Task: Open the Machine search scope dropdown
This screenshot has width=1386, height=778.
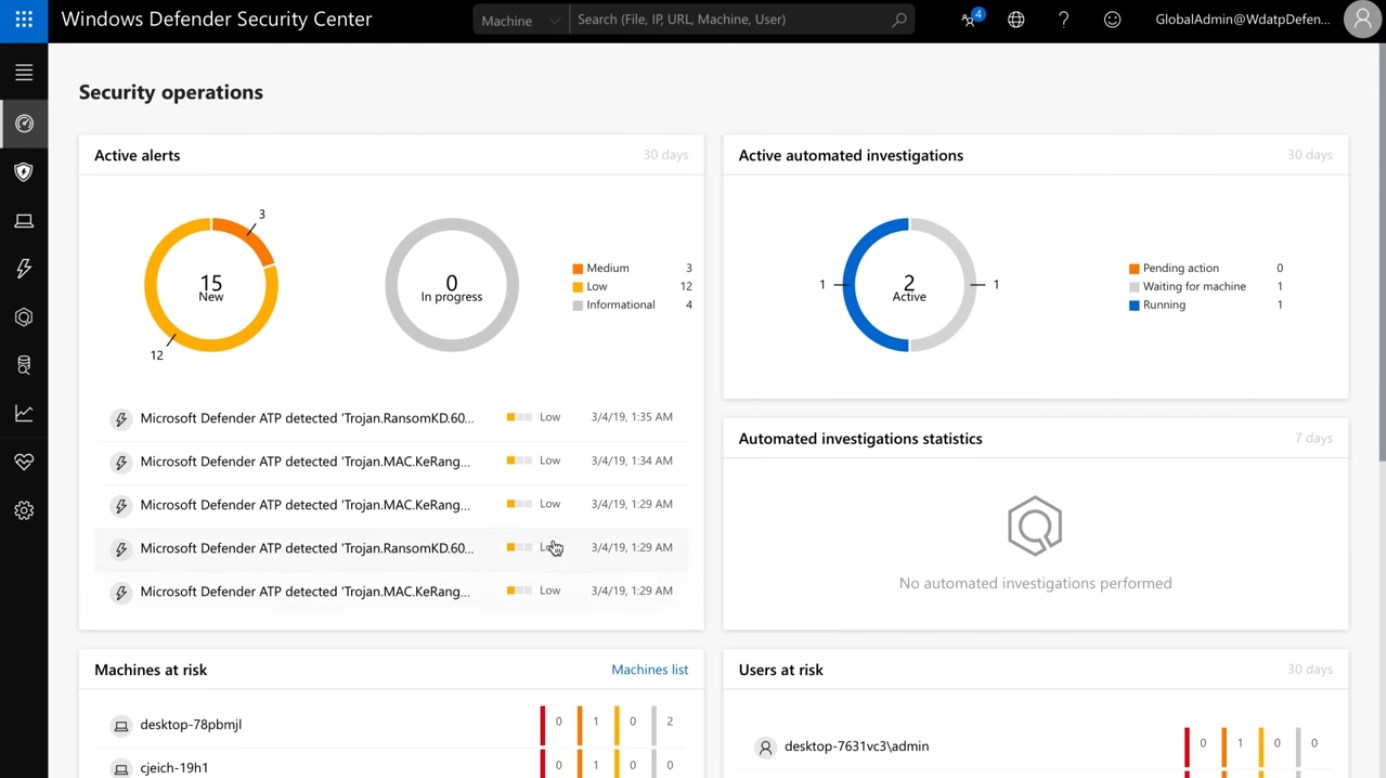Action: click(519, 19)
